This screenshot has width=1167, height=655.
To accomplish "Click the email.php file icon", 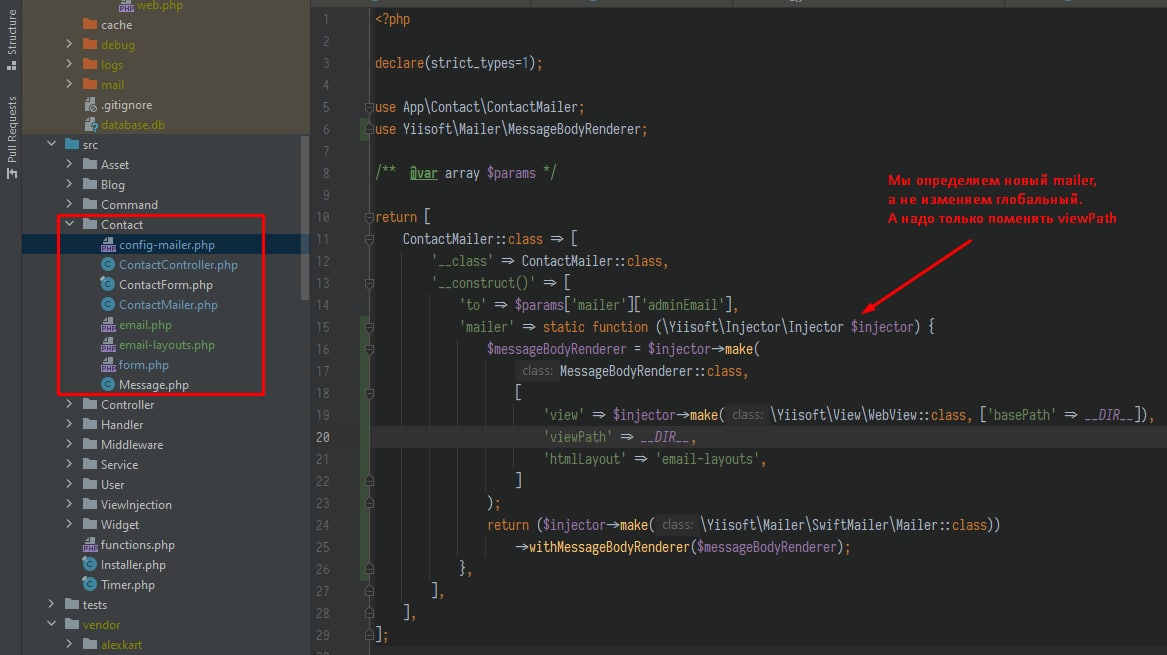I will coord(108,325).
